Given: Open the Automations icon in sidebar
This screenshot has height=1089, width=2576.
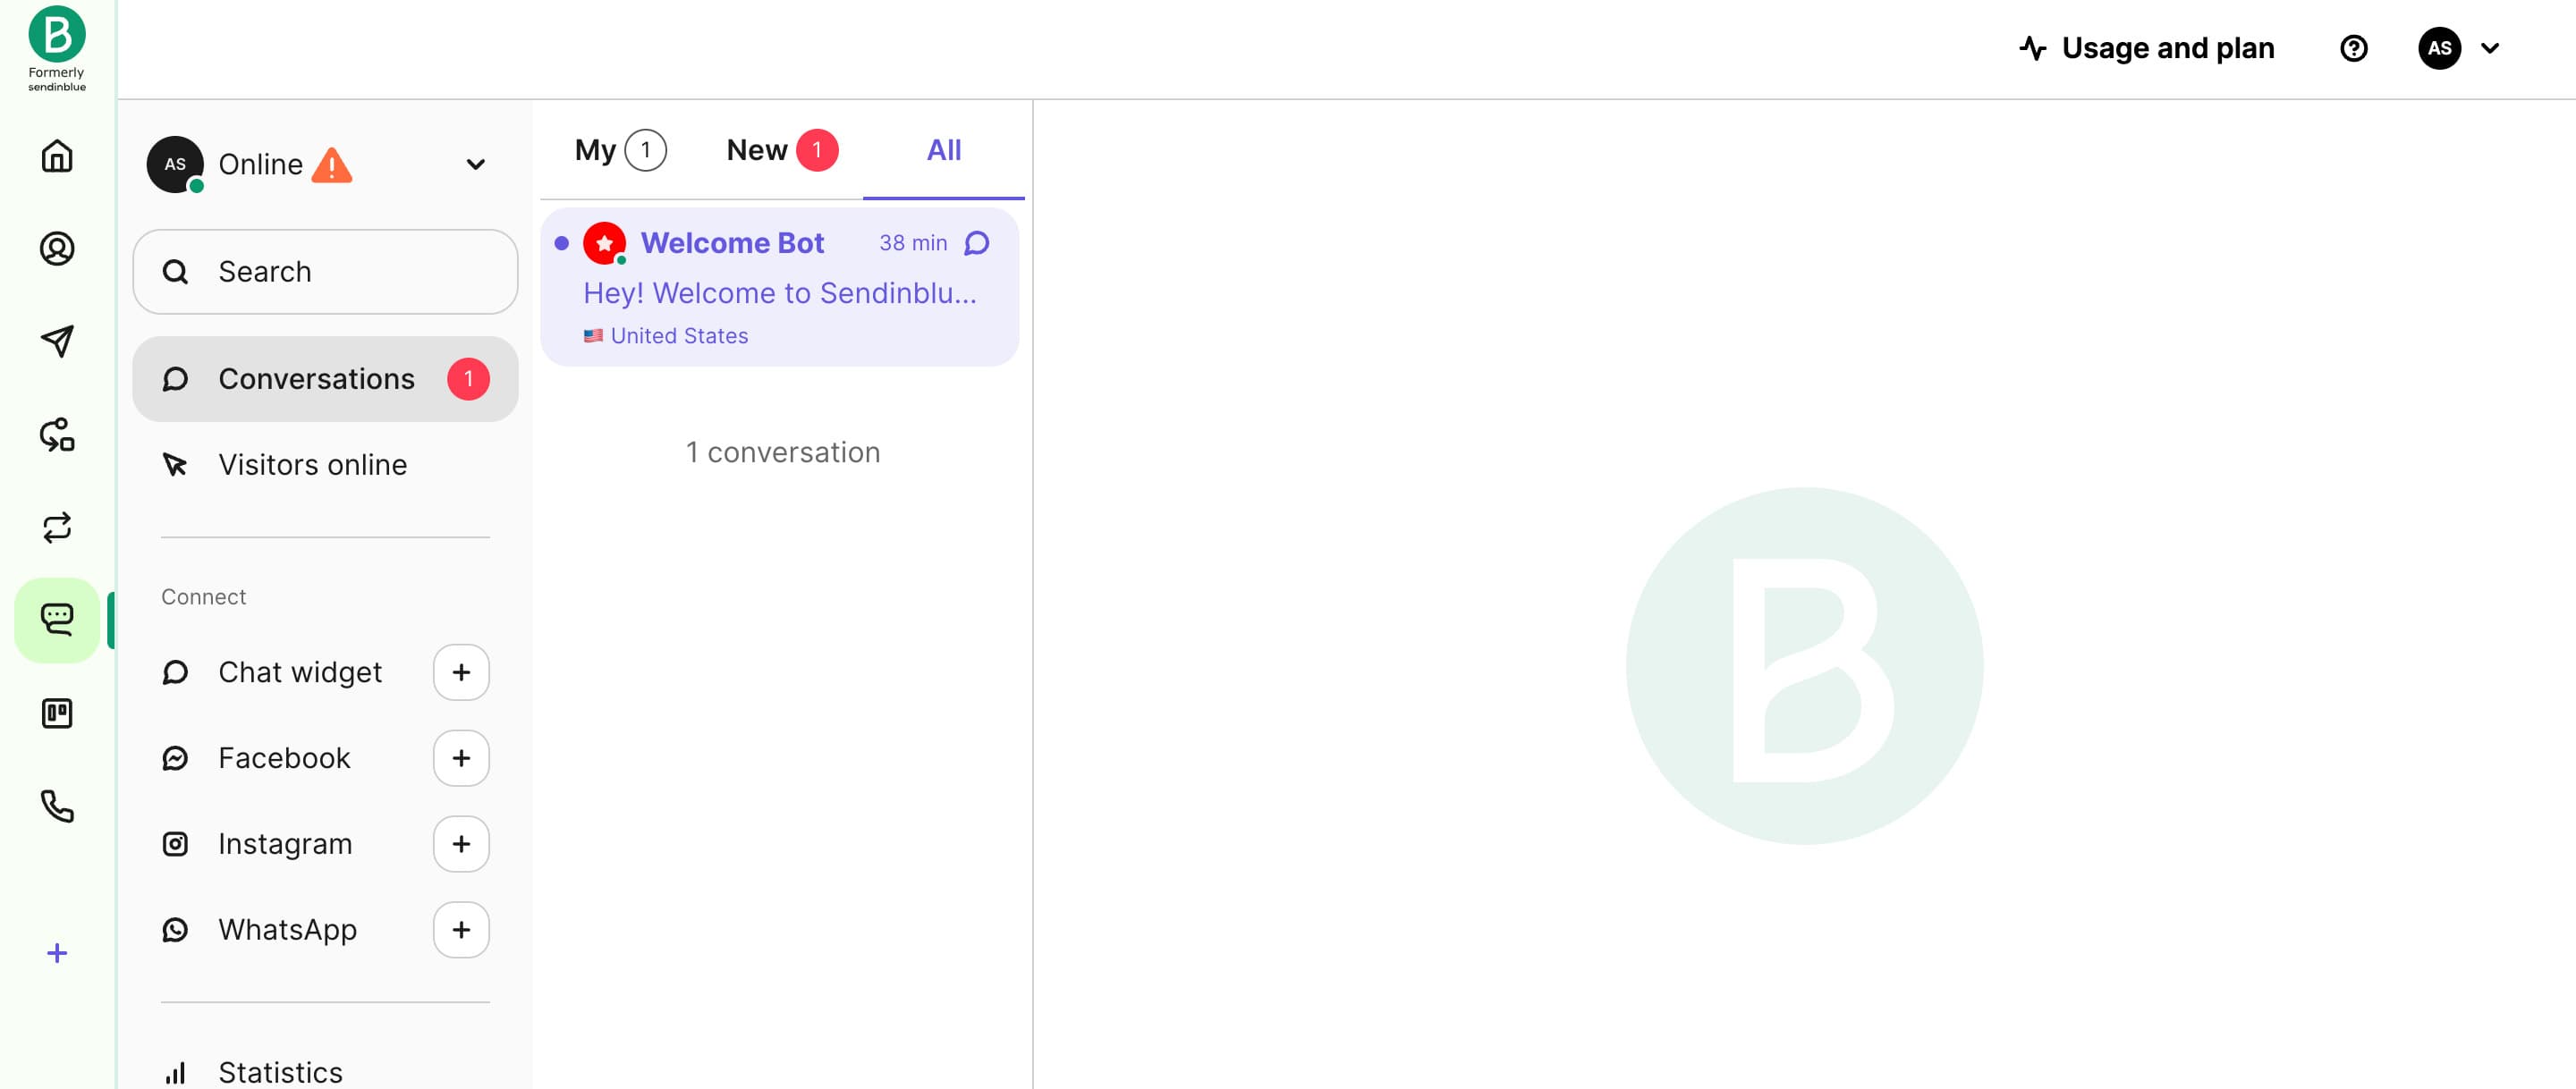Looking at the screenshot, I should (57, 434).
